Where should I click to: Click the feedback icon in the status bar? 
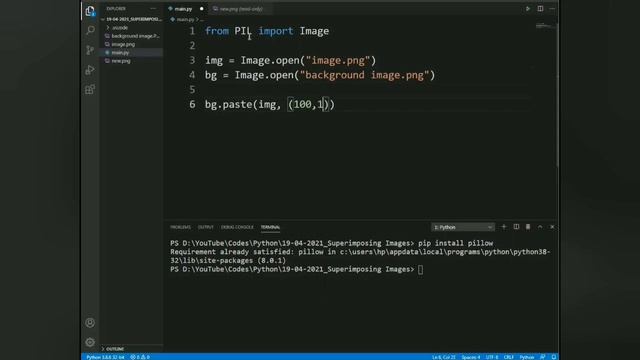pyautogui.click(x=543, y=357)
